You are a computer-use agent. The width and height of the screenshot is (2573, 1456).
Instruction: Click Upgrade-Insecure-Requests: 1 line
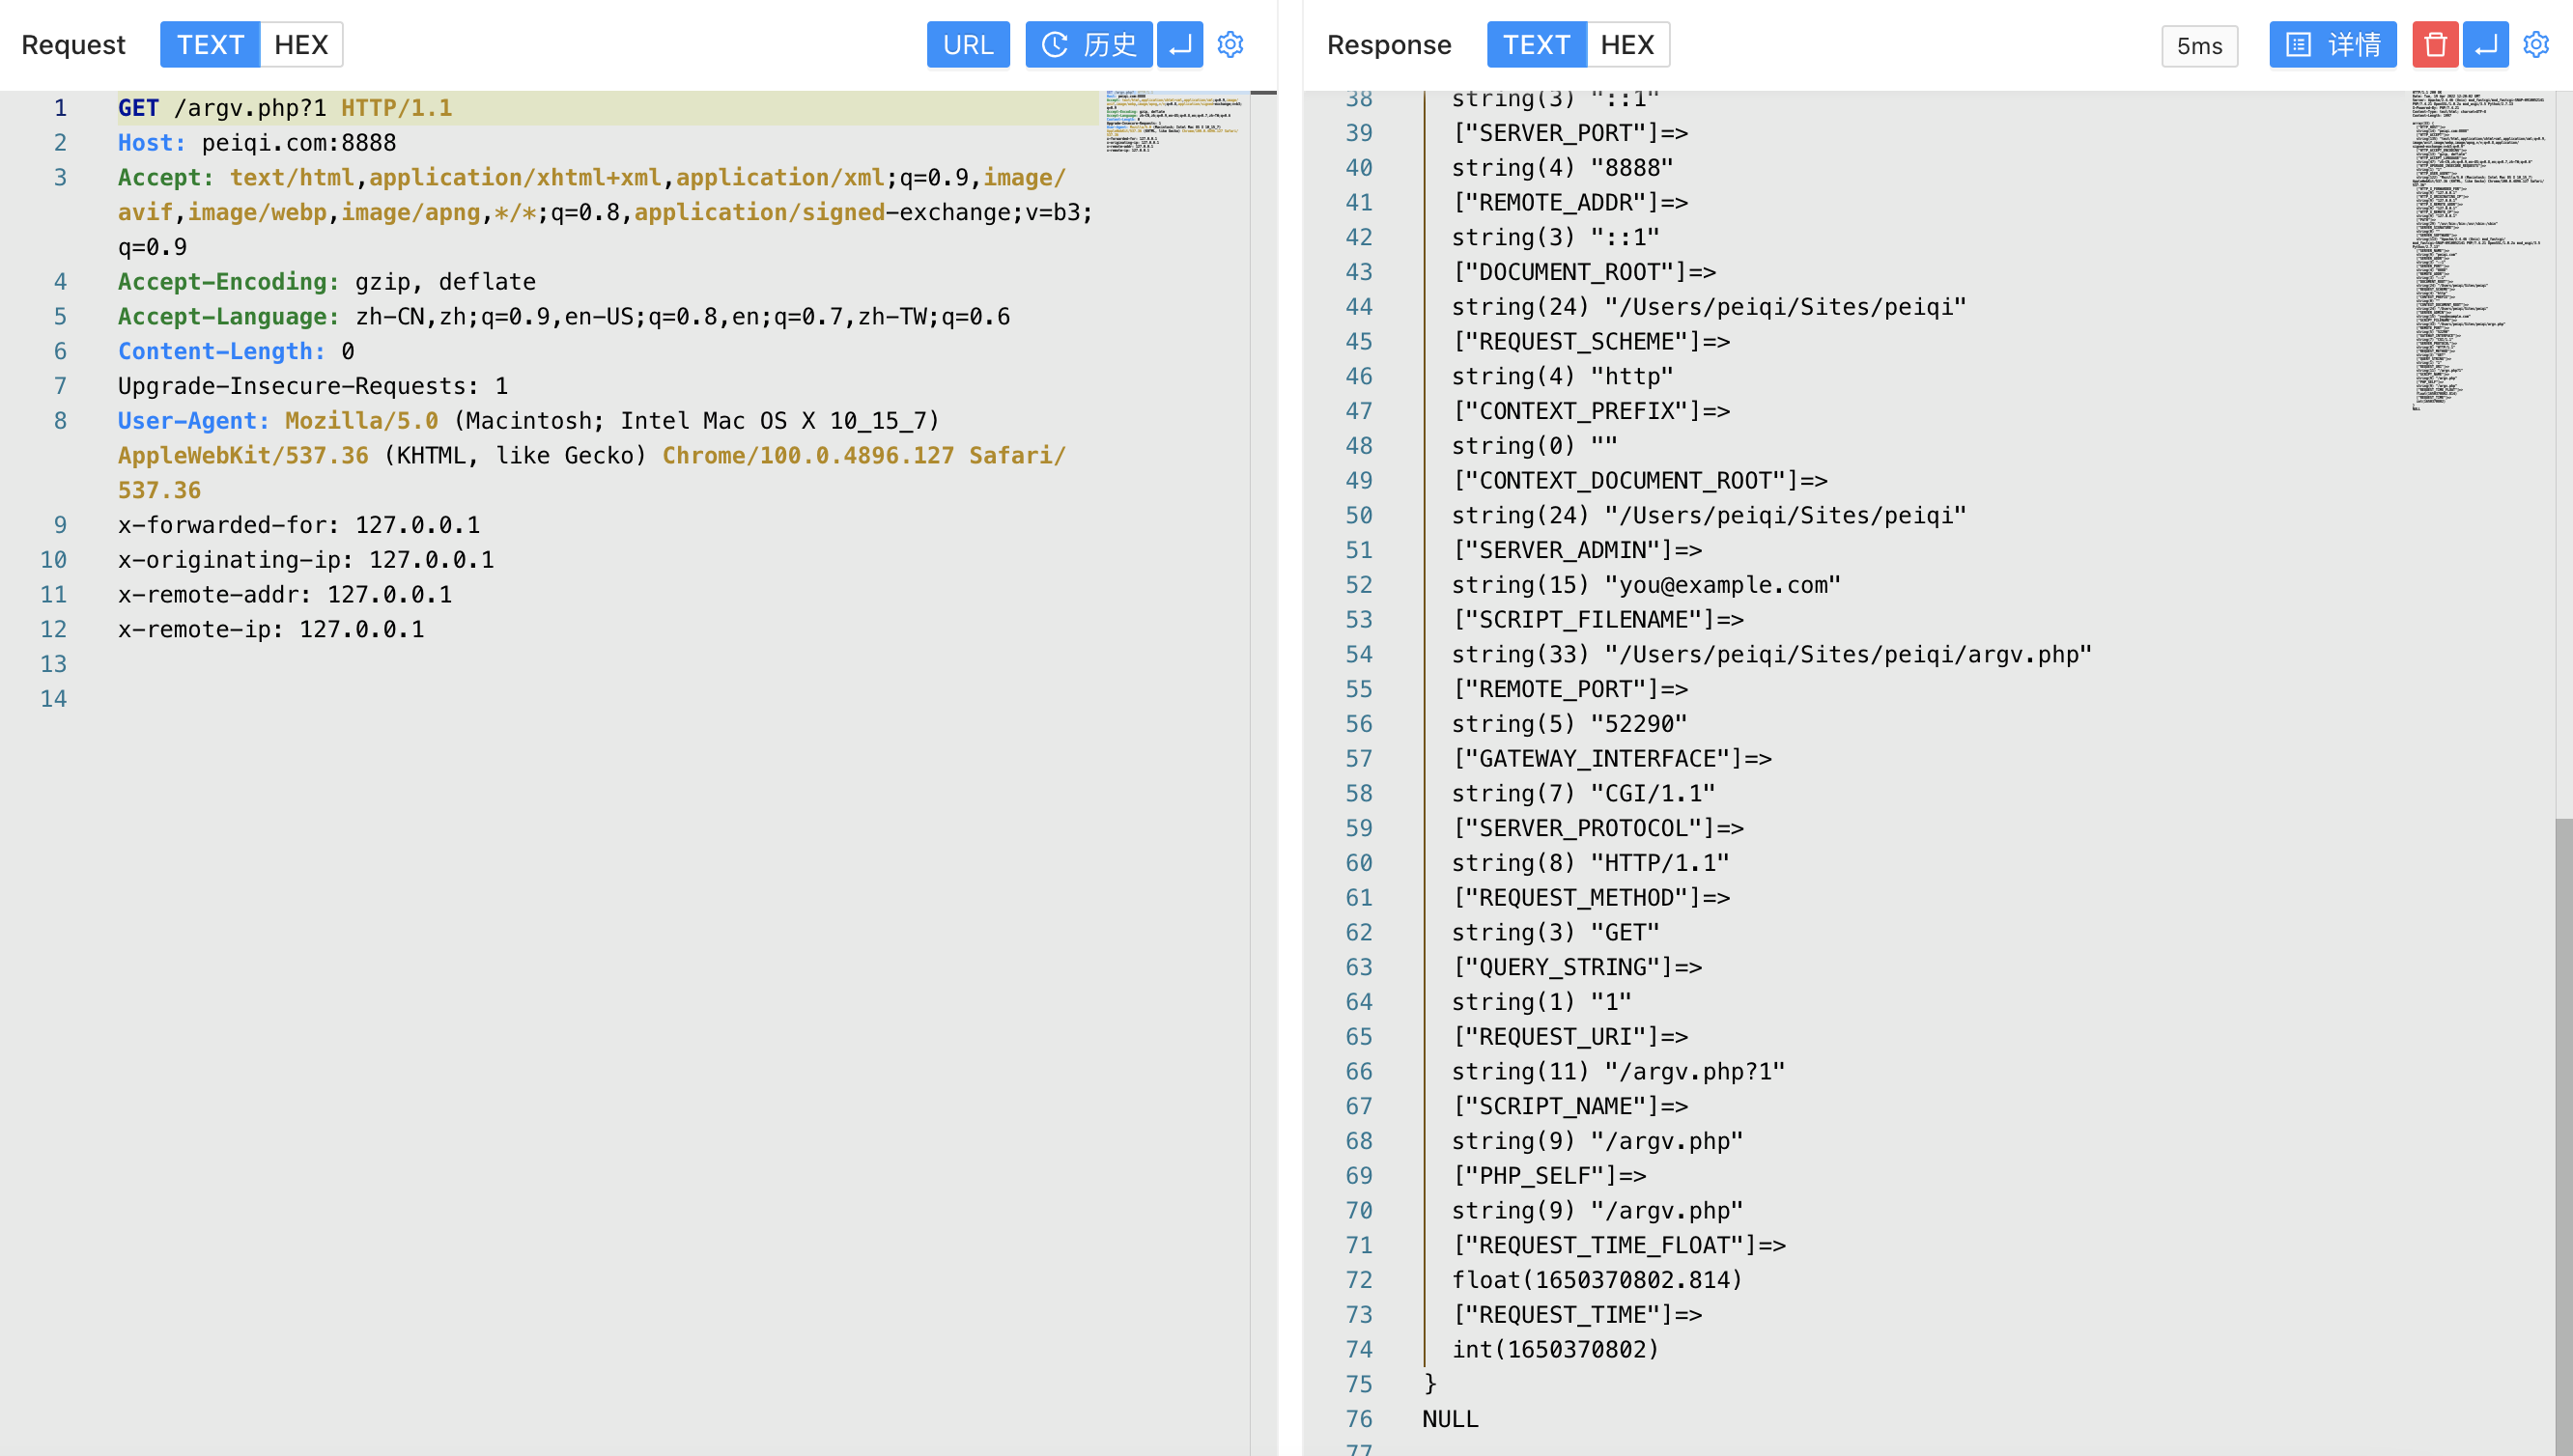(x=313, y=386)
